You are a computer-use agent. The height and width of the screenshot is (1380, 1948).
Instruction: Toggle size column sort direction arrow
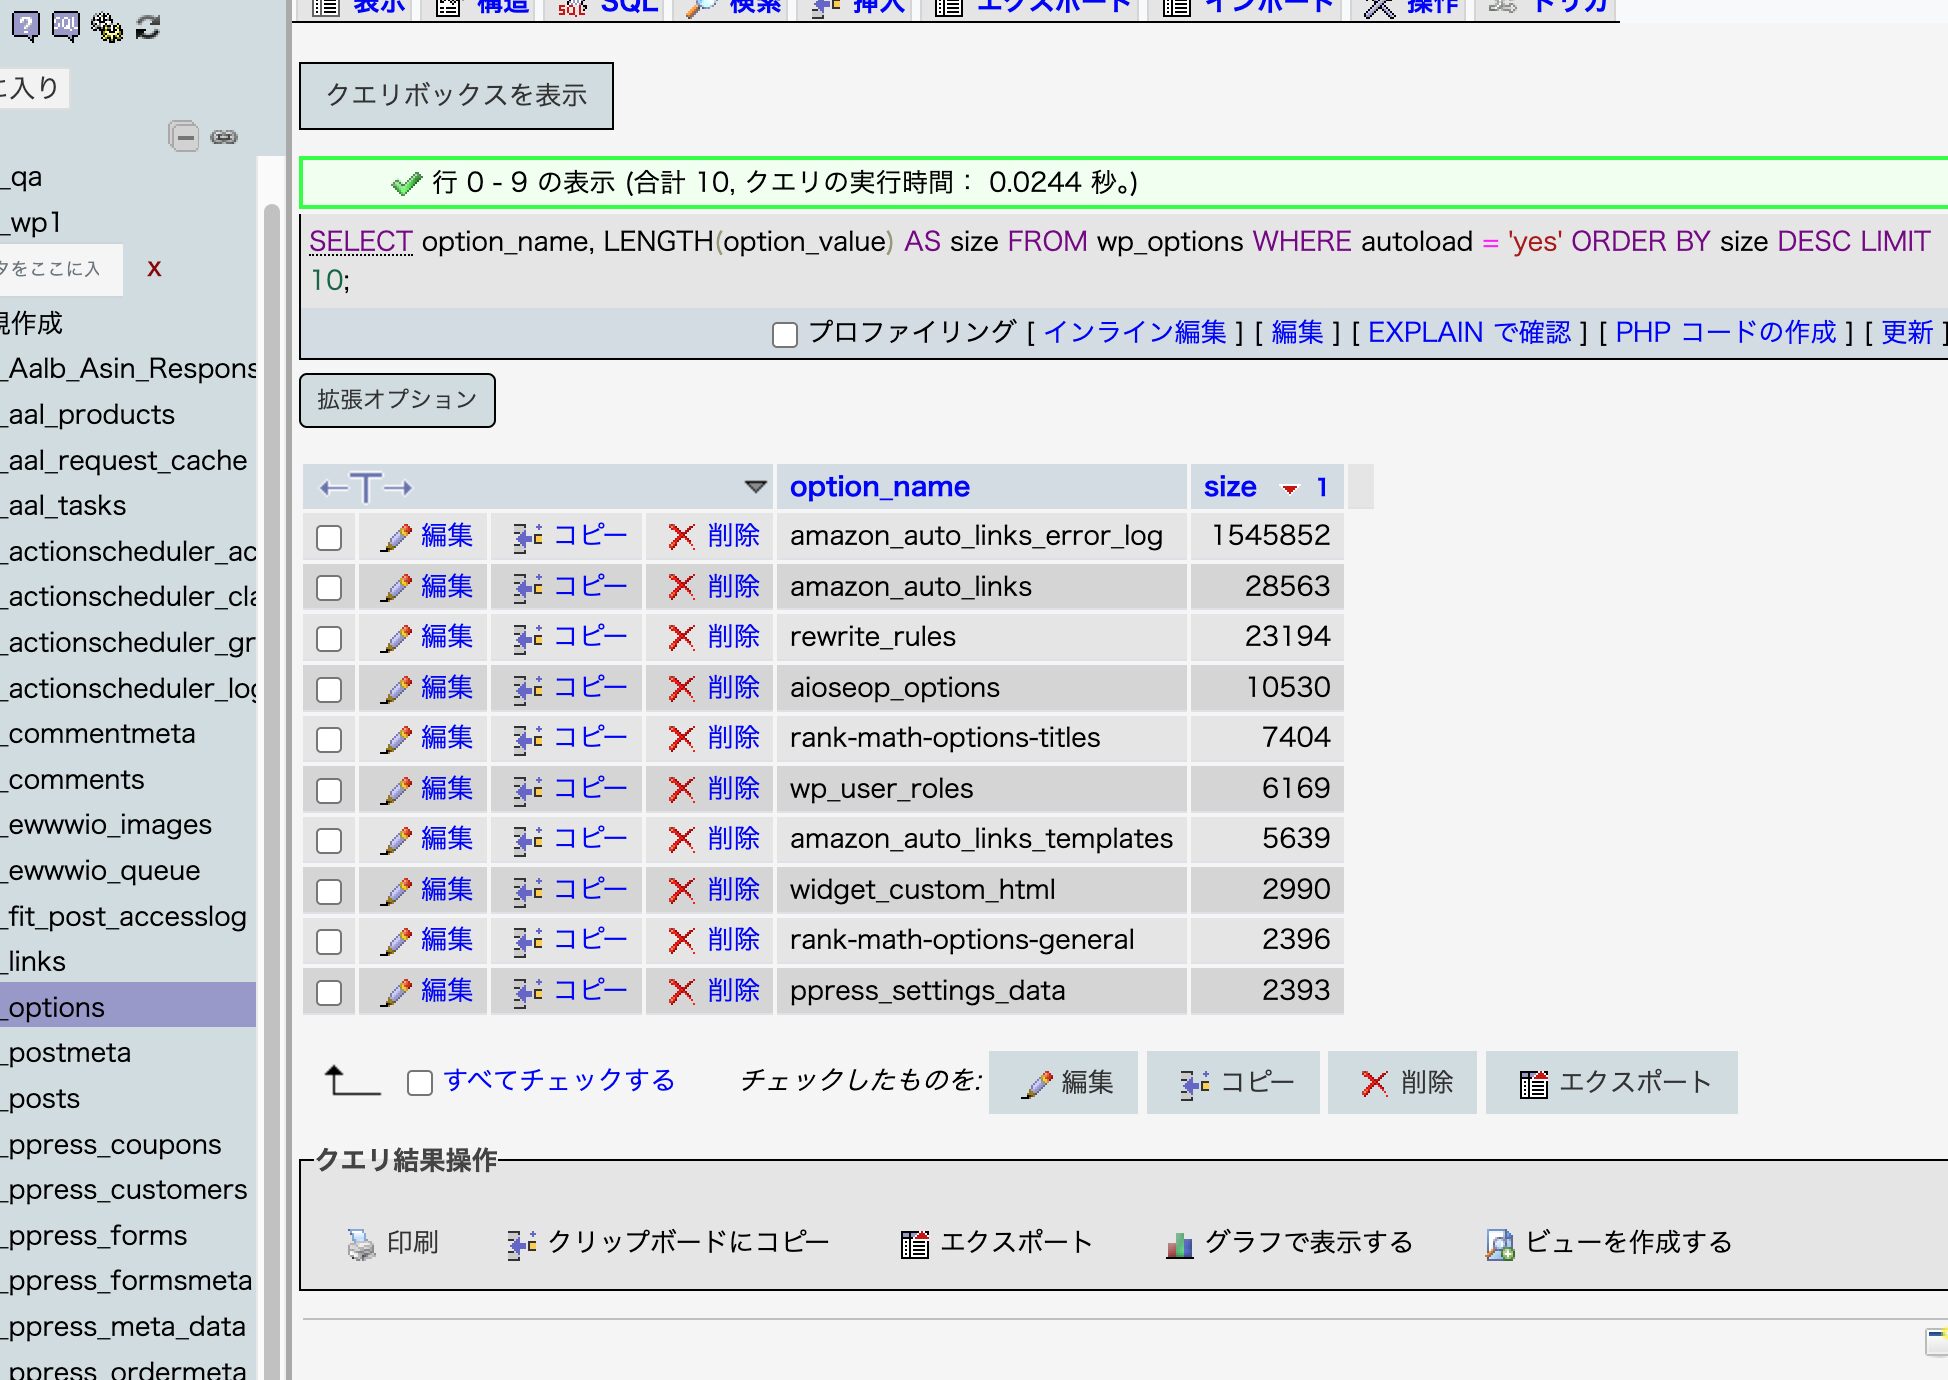[1290, 488]
